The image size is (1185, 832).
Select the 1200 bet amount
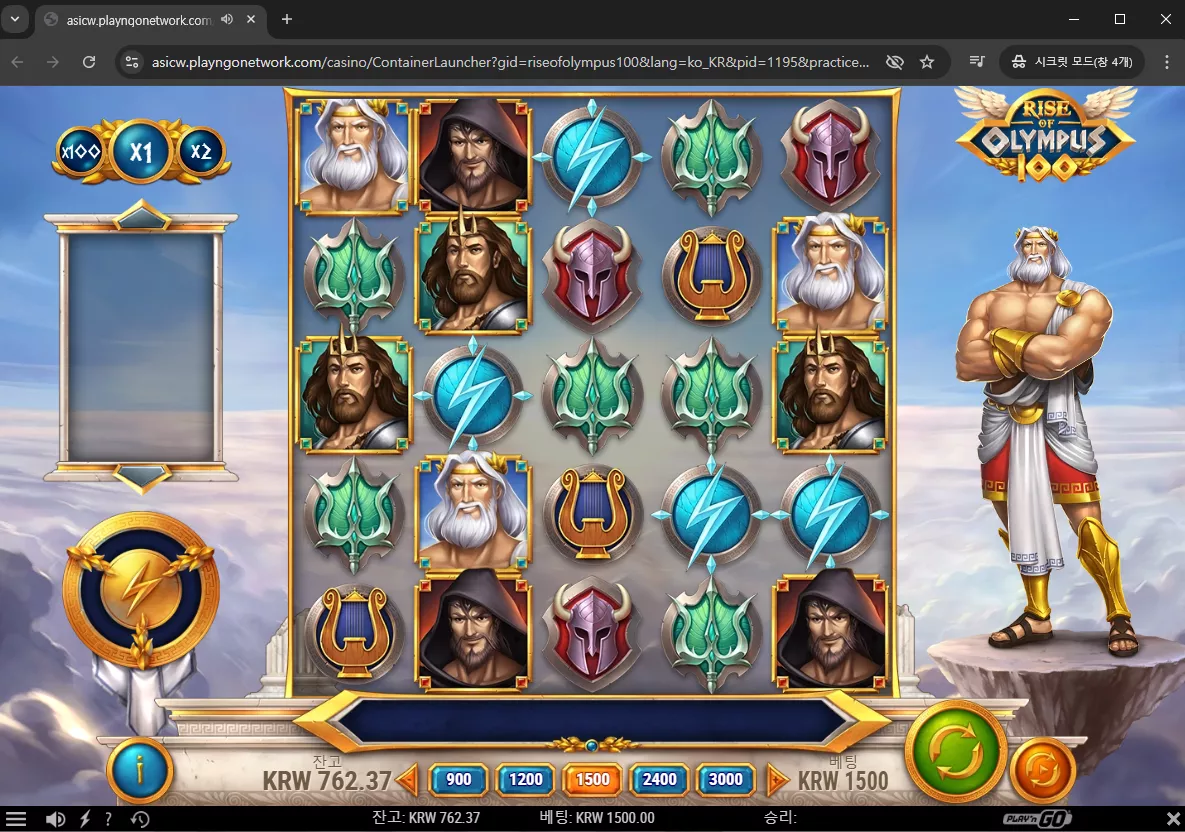pos(525,779)
